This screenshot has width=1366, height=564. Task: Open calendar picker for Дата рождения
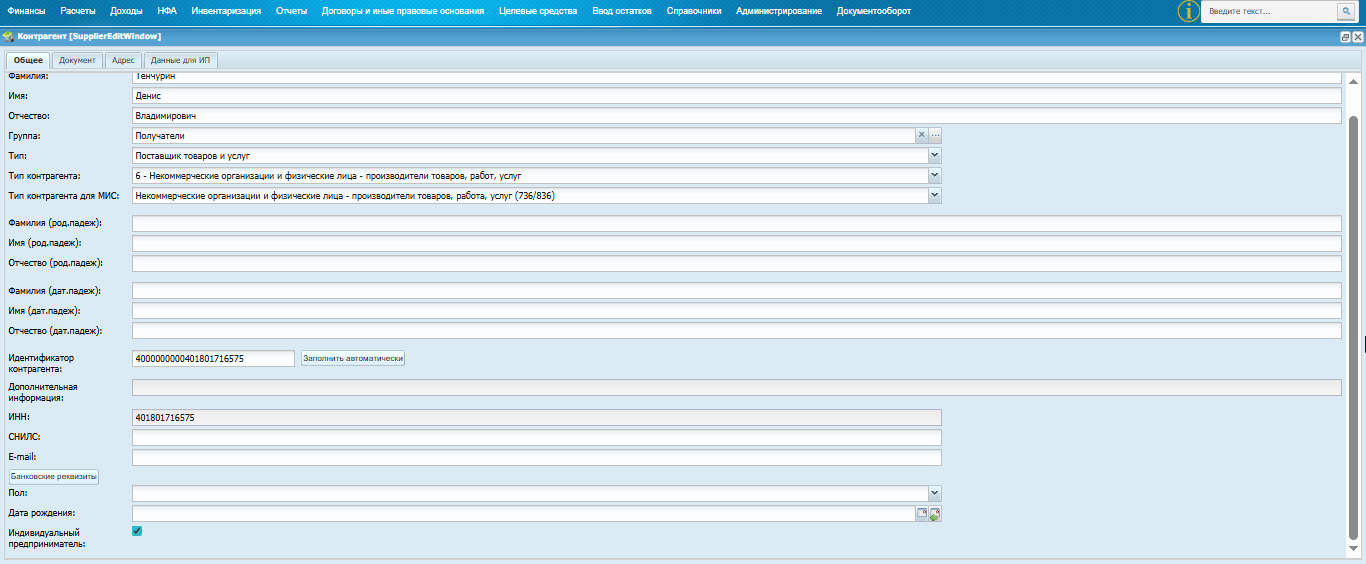click(x=922, y=514)
